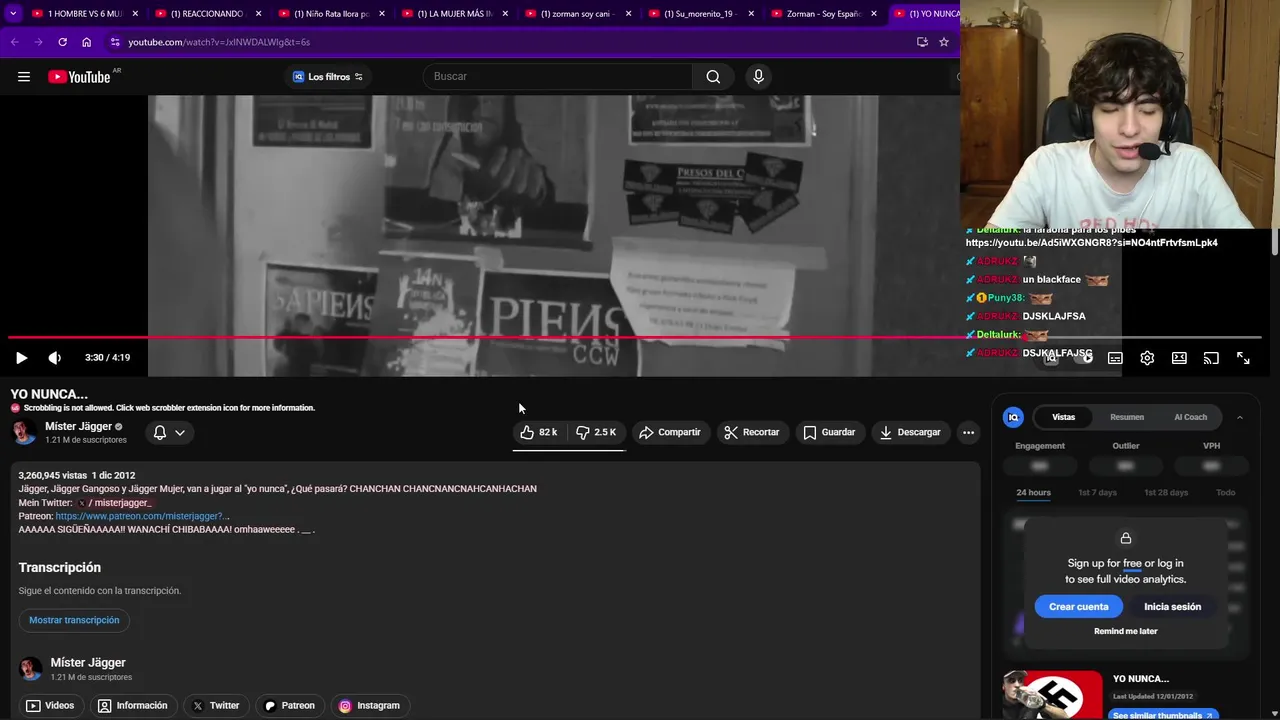Open the Instagram link chip

point(369,706)
